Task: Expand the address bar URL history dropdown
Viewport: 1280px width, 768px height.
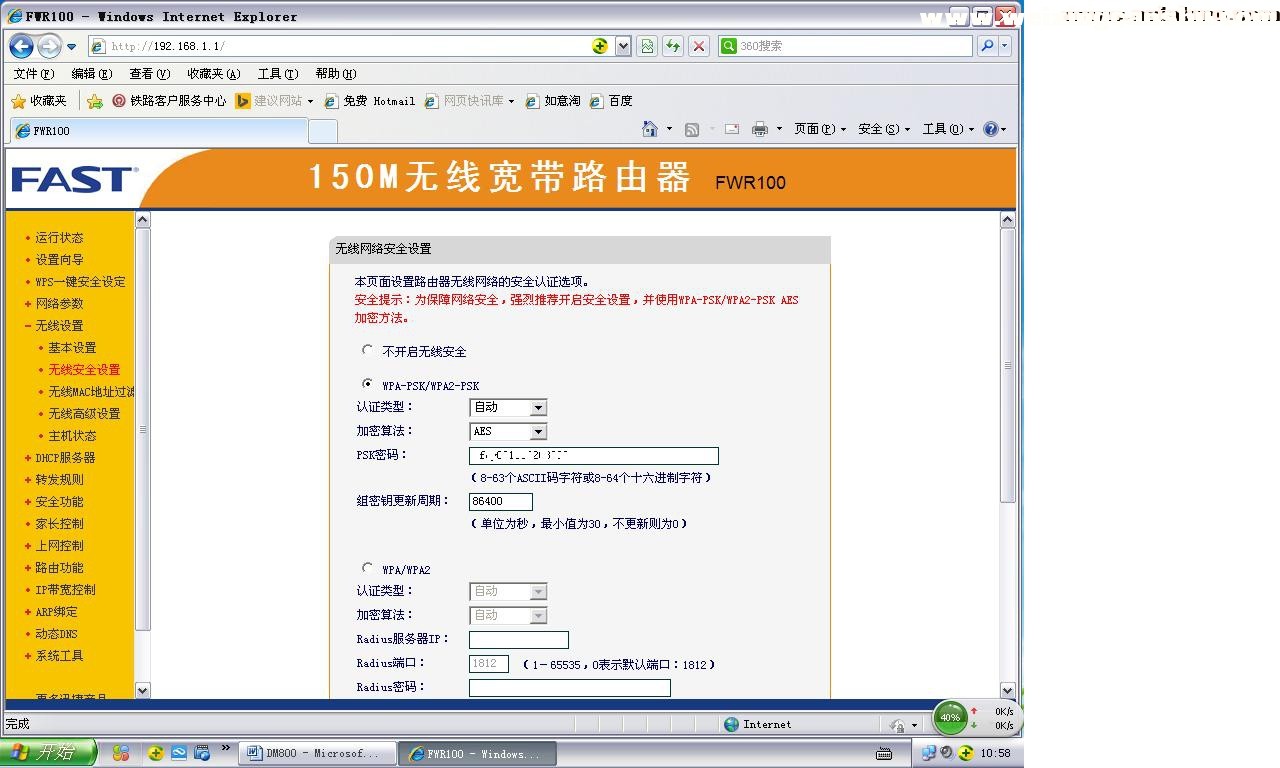Action: [623, 46]
